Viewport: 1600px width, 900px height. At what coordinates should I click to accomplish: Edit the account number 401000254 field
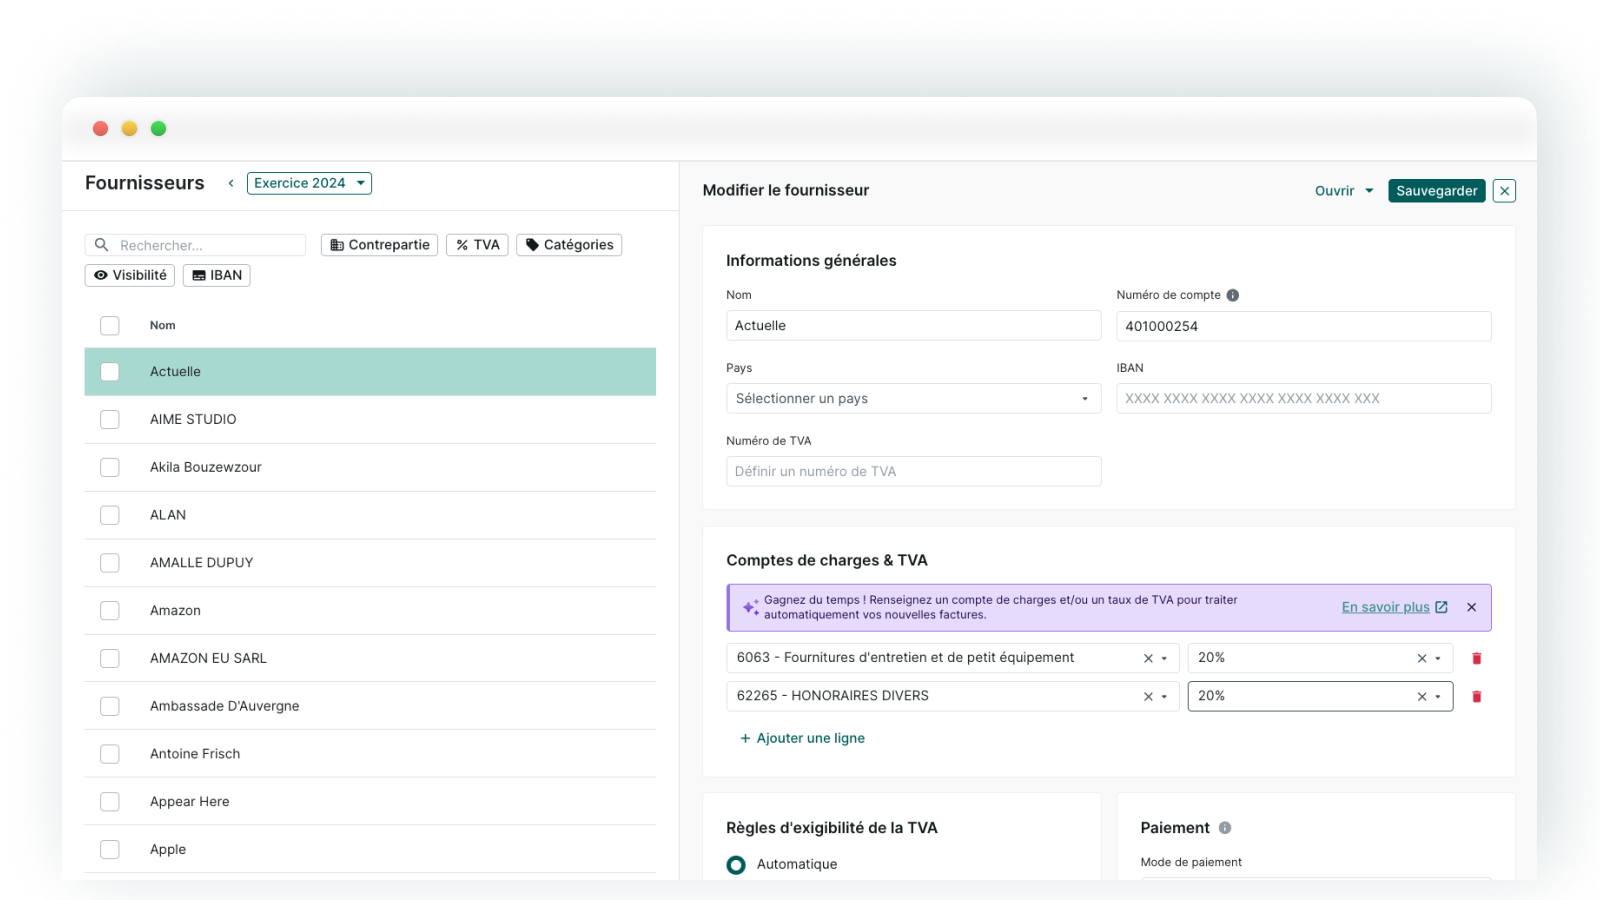(x=1303, y=326)
